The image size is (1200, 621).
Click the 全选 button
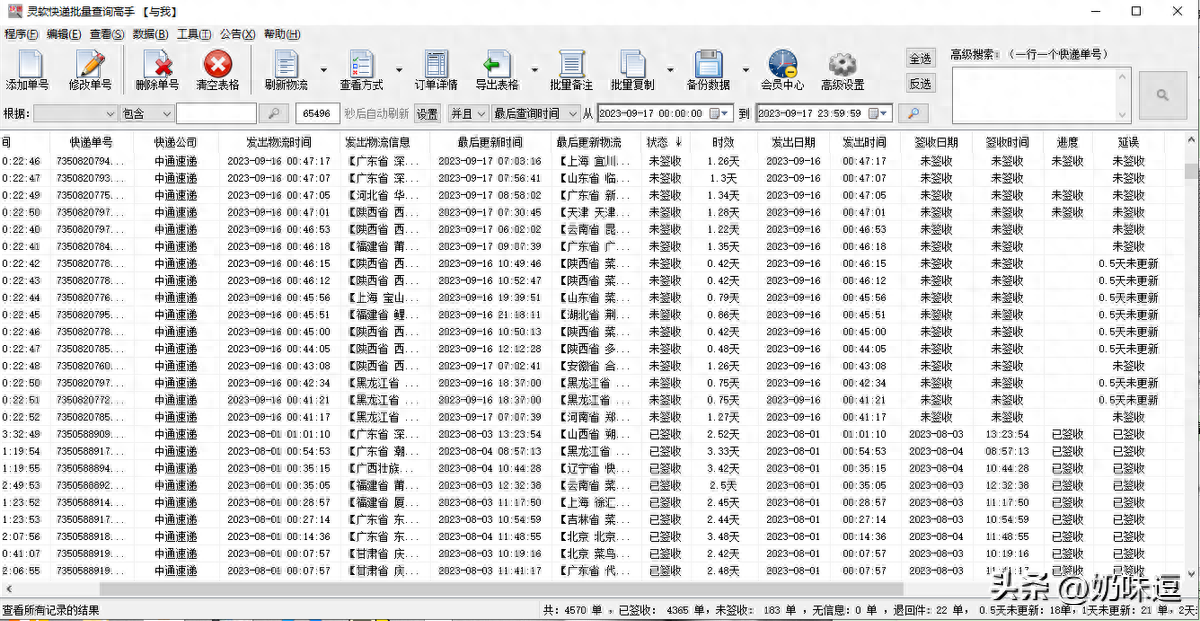coord(920,59)
